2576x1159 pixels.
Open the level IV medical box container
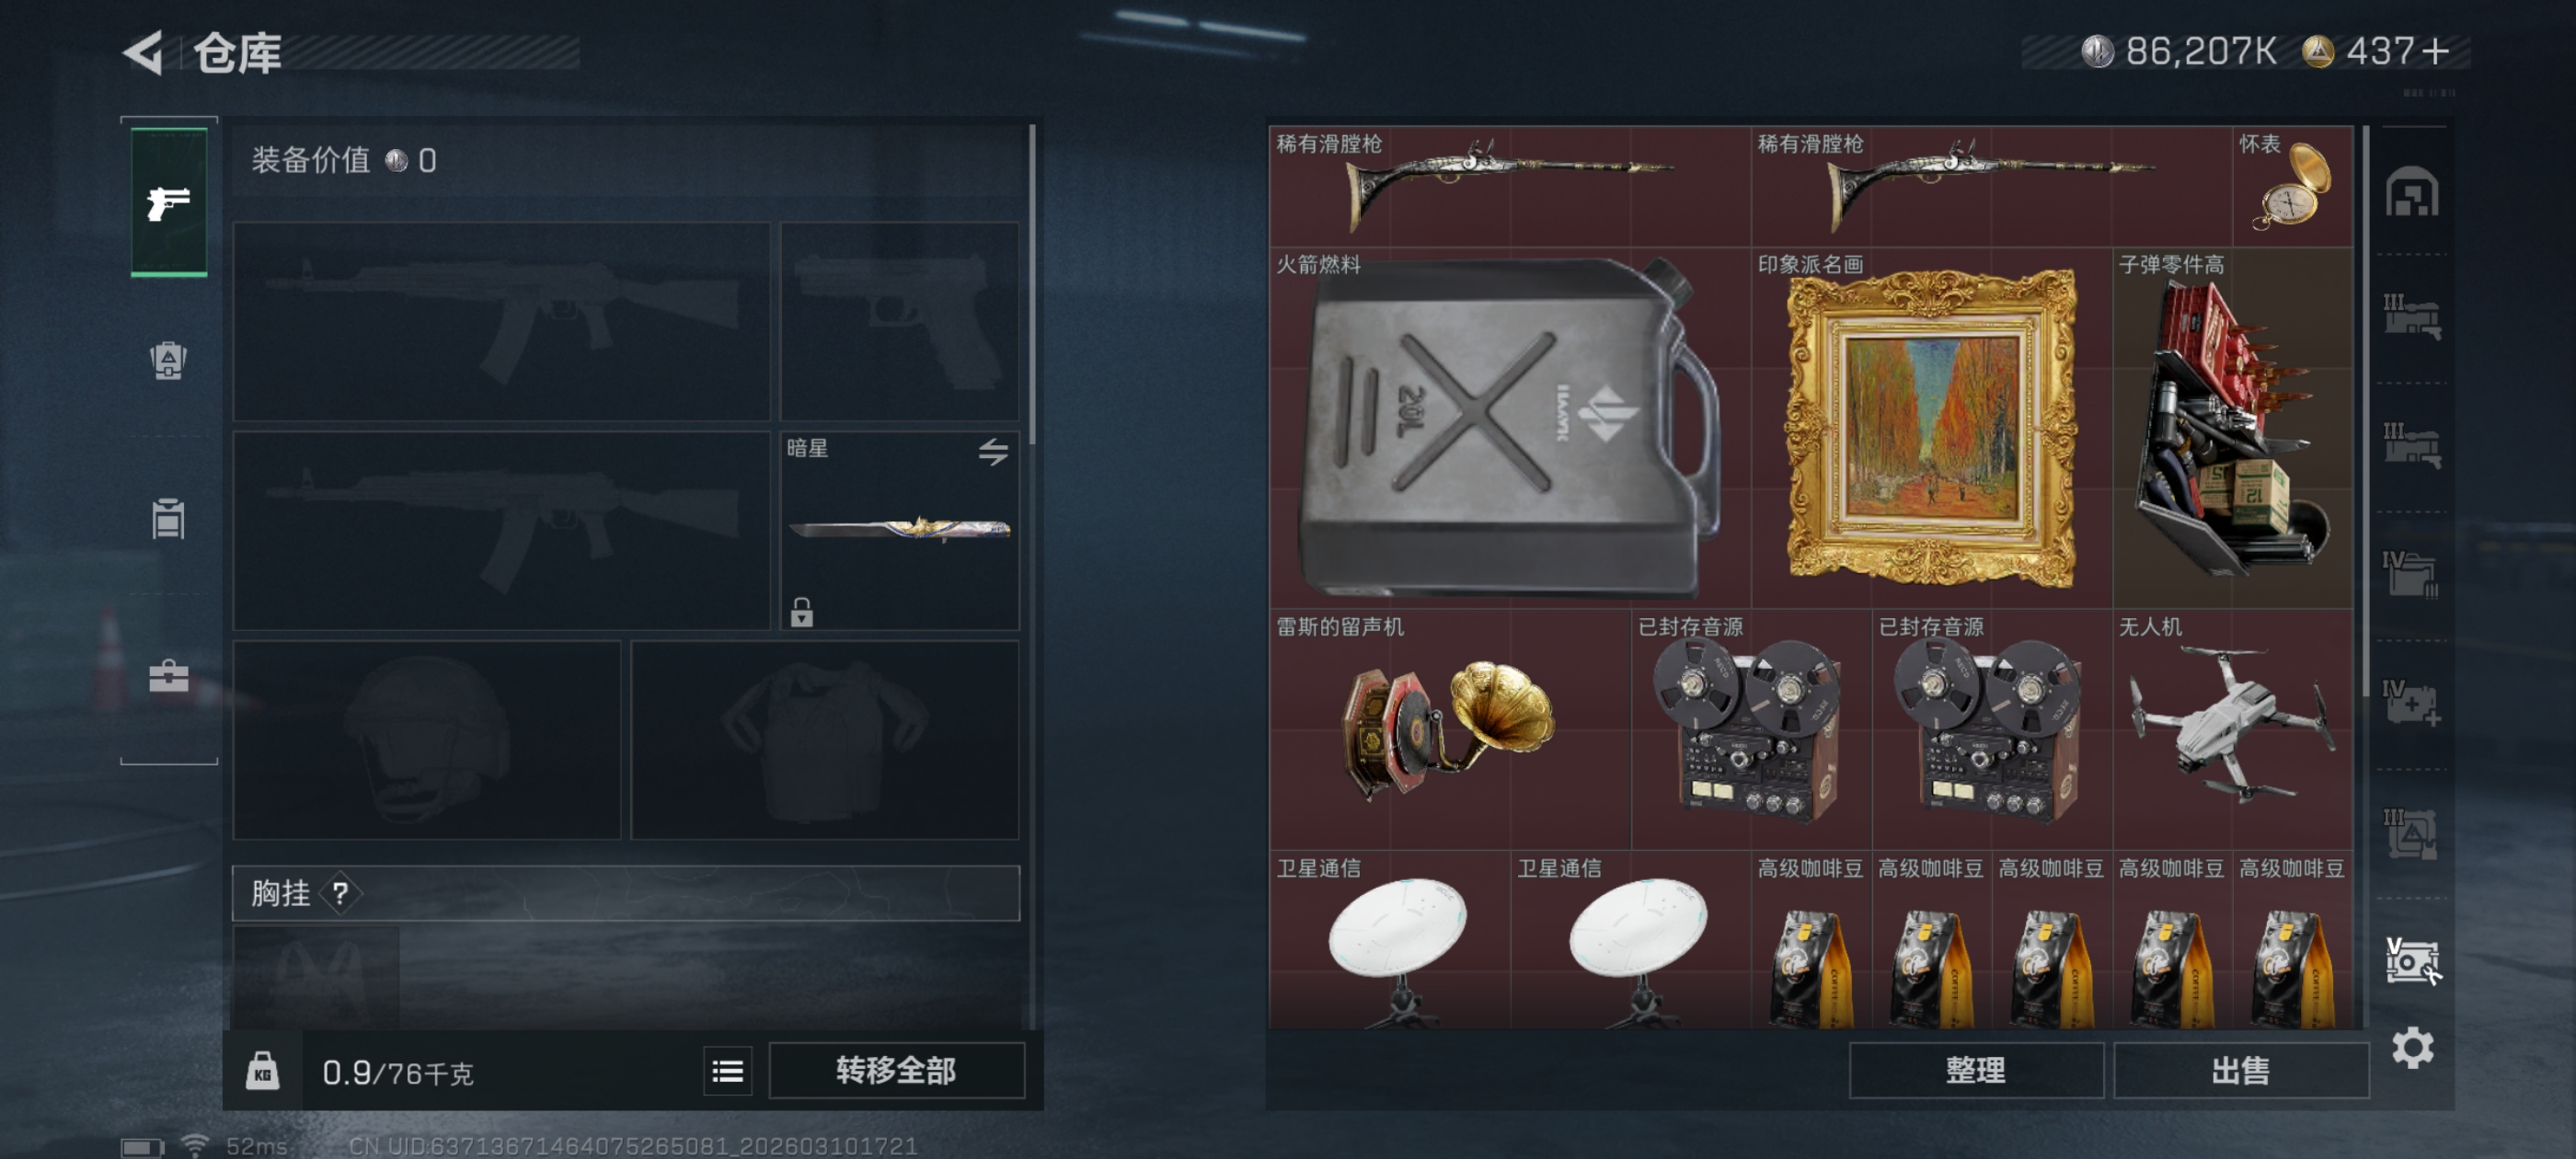click(2411, 702)
